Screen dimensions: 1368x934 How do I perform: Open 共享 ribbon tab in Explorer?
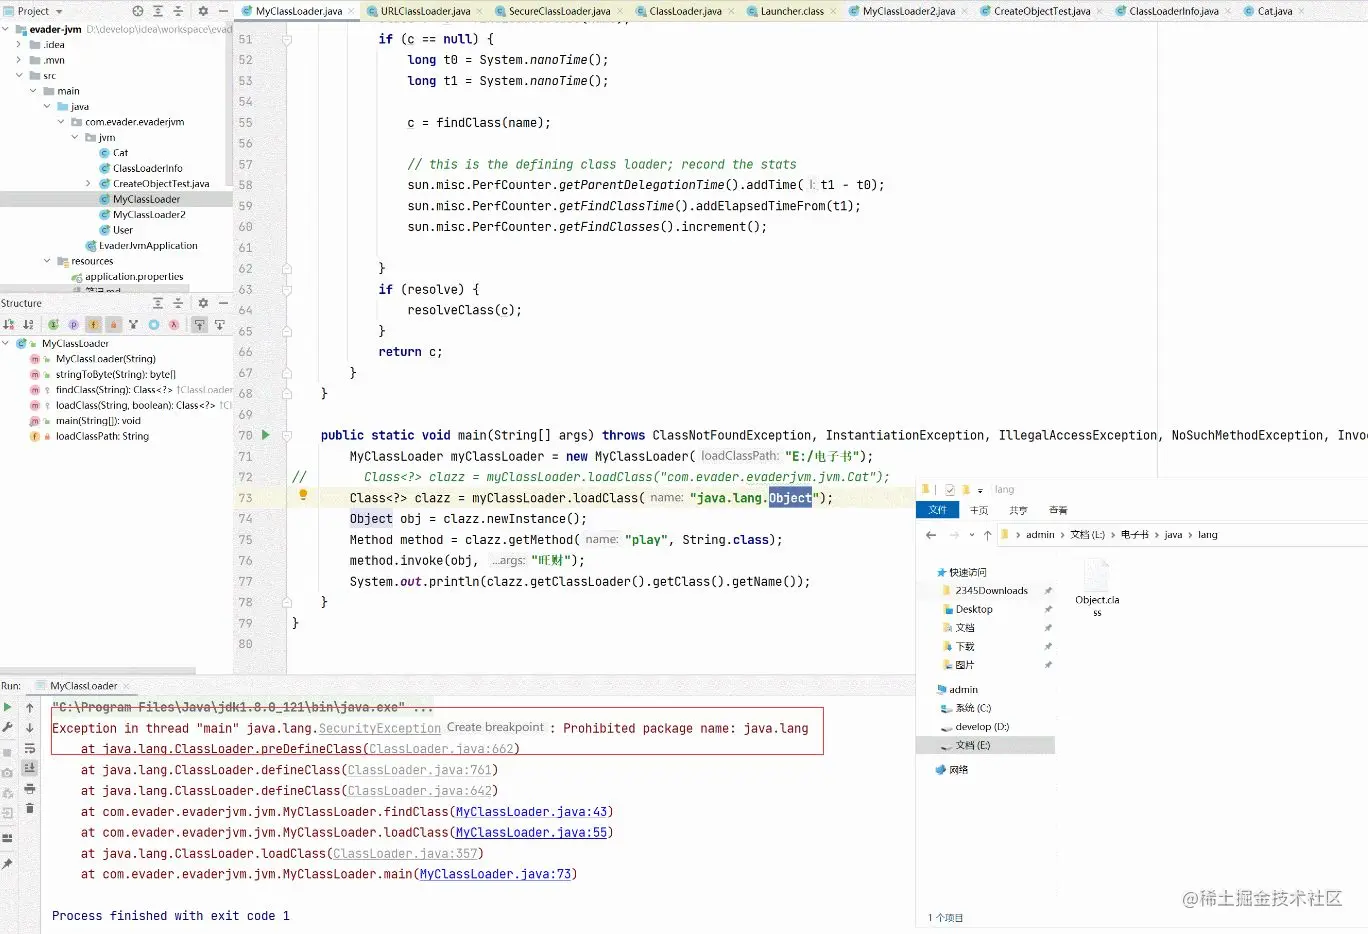pyautogui.click(x=1019, y=510)
